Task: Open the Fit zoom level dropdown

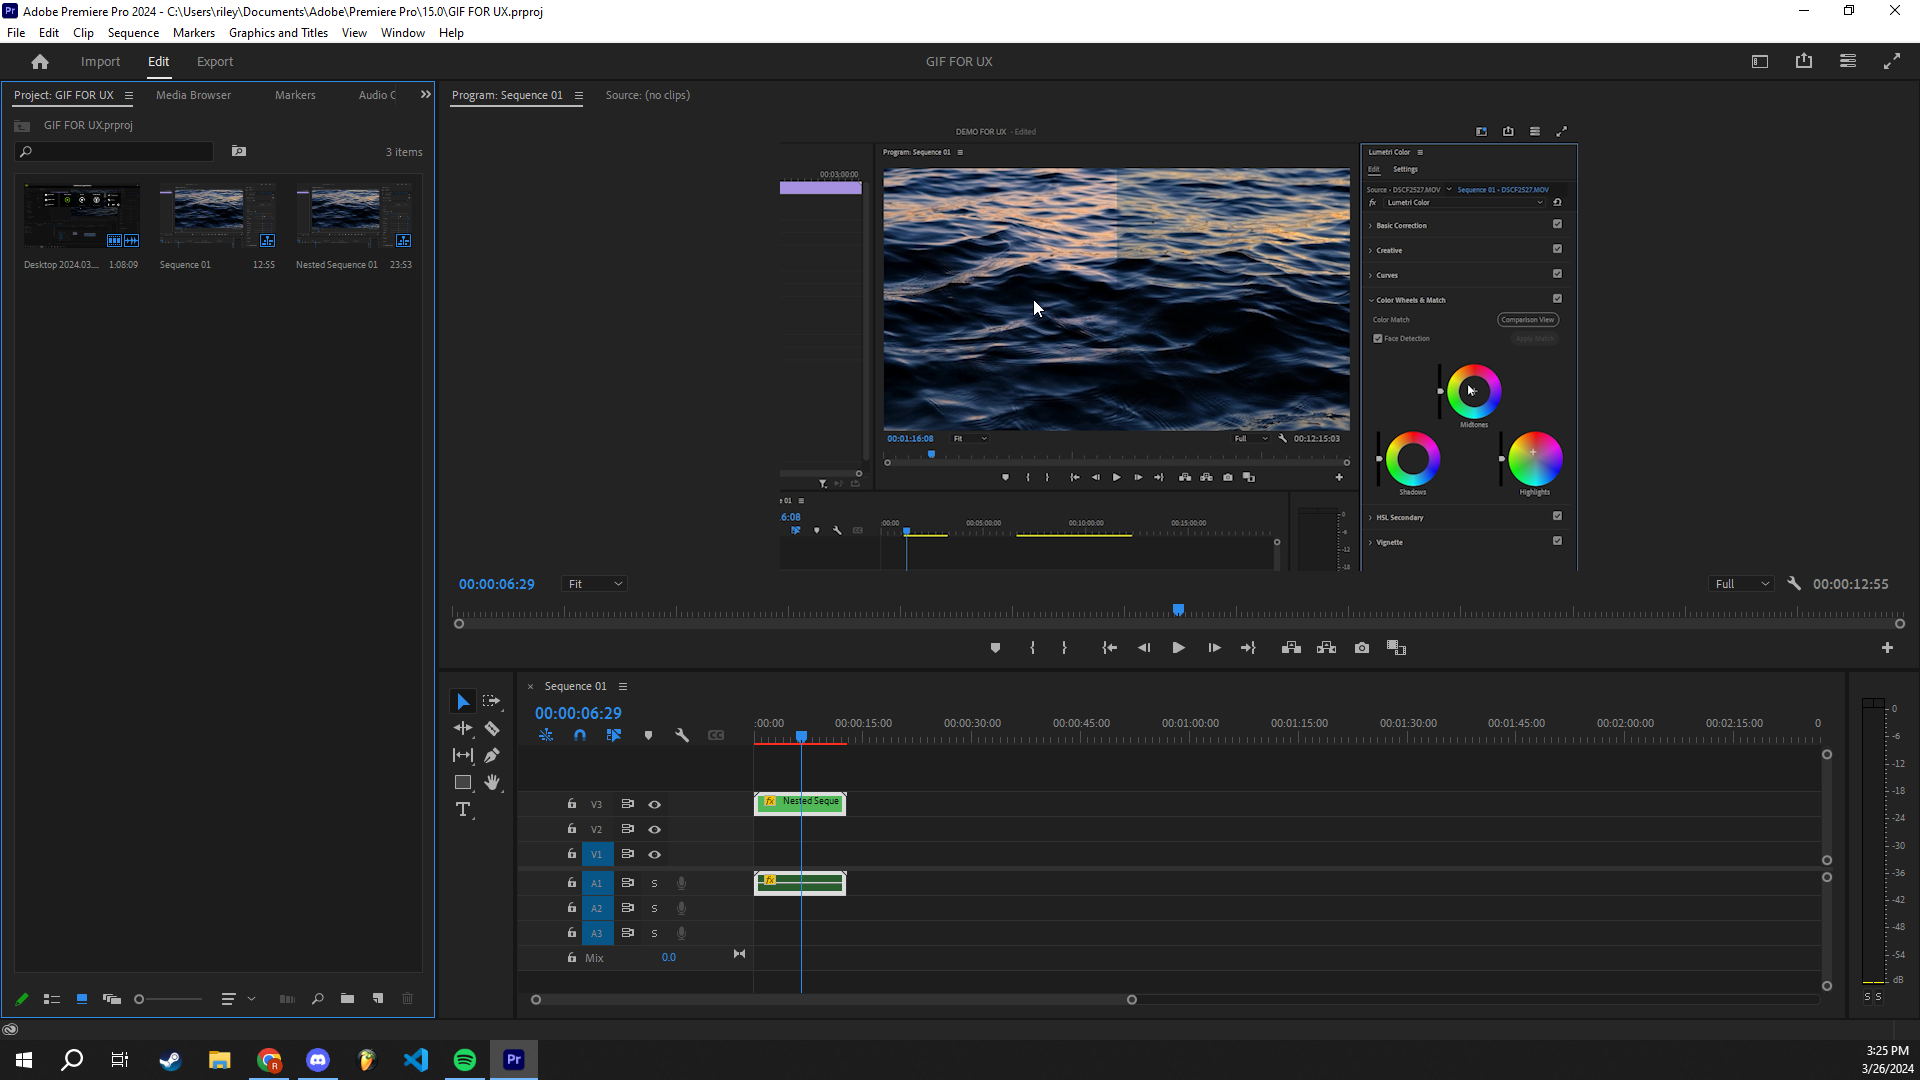Action: click(x=594, y=583)
